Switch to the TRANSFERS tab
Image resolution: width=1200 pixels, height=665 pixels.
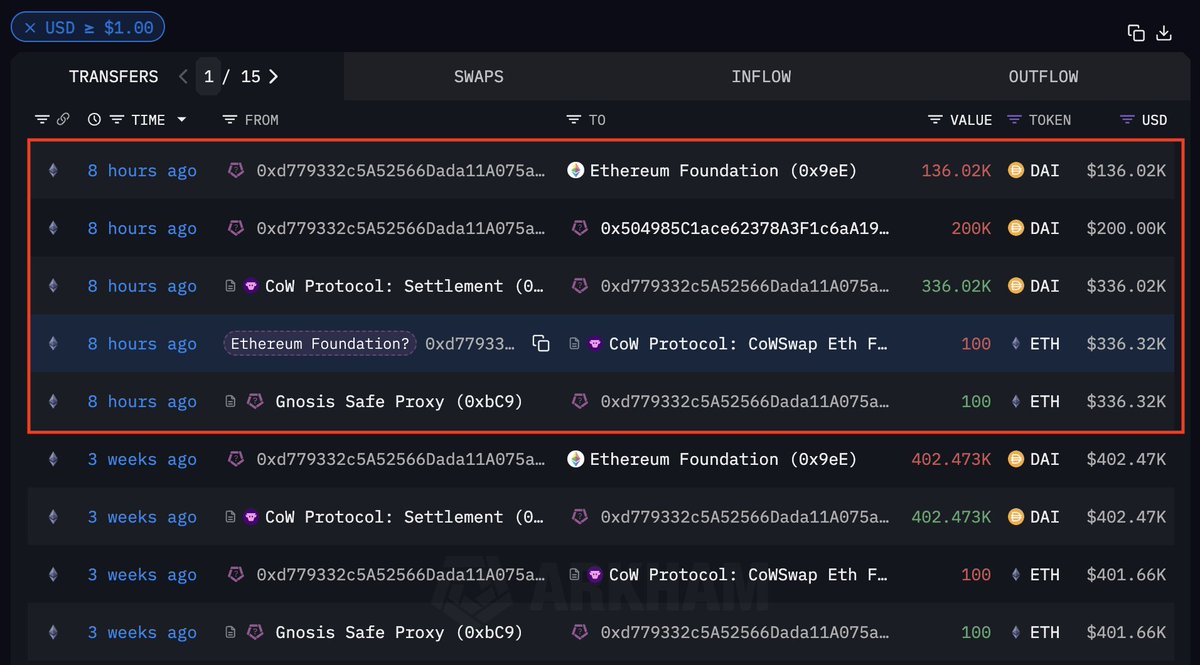[x=113, y=77]
